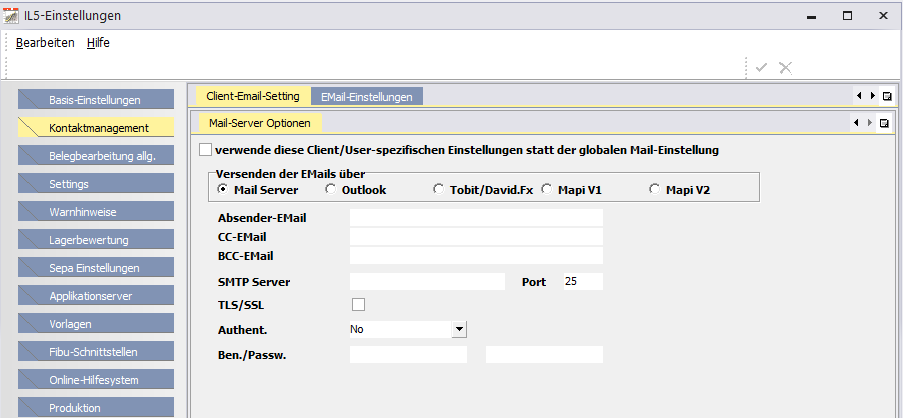
Task: Select Mapi V1 radio option
Action: (x=547, y=189)
